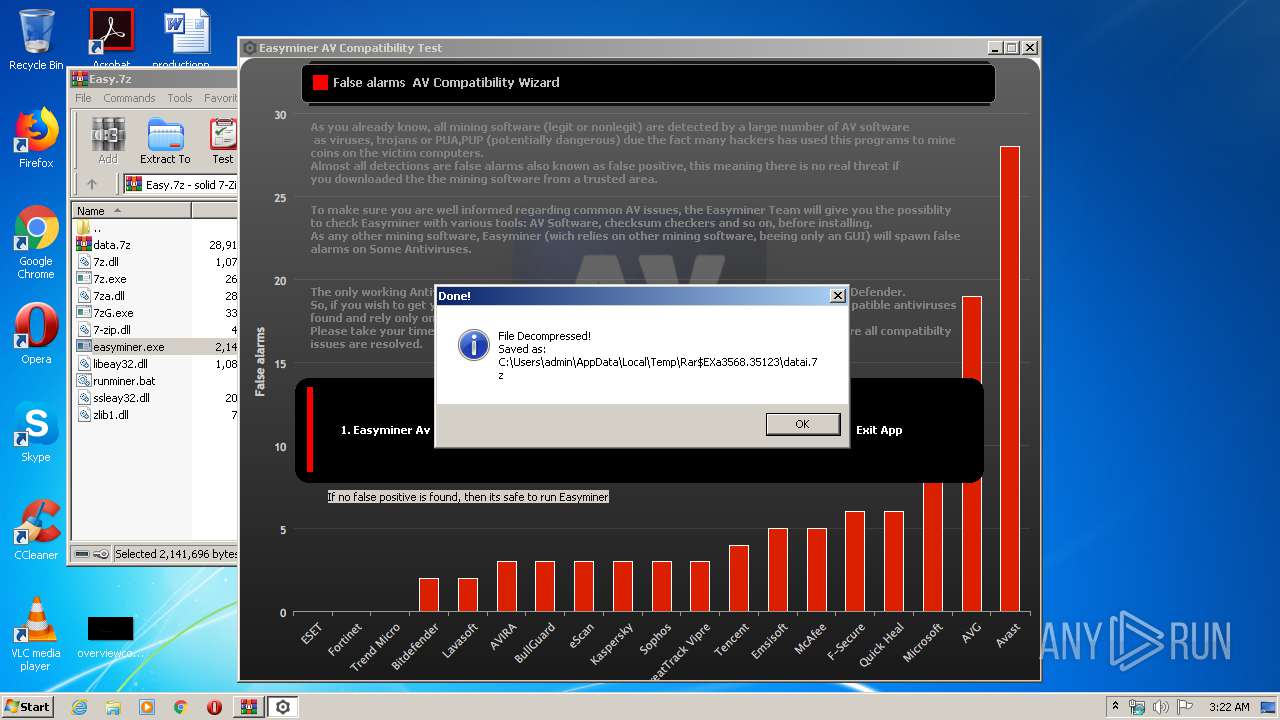
Task: Open Opera from the taskbar
Action: click(214, 707)
